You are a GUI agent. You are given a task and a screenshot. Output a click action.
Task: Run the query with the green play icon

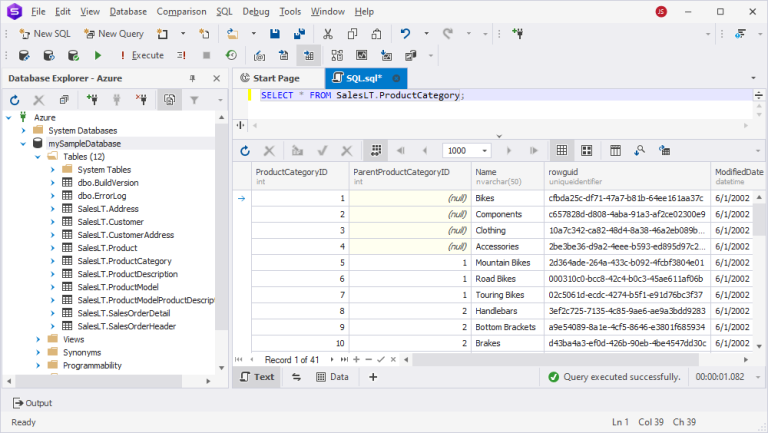(97, 55)
